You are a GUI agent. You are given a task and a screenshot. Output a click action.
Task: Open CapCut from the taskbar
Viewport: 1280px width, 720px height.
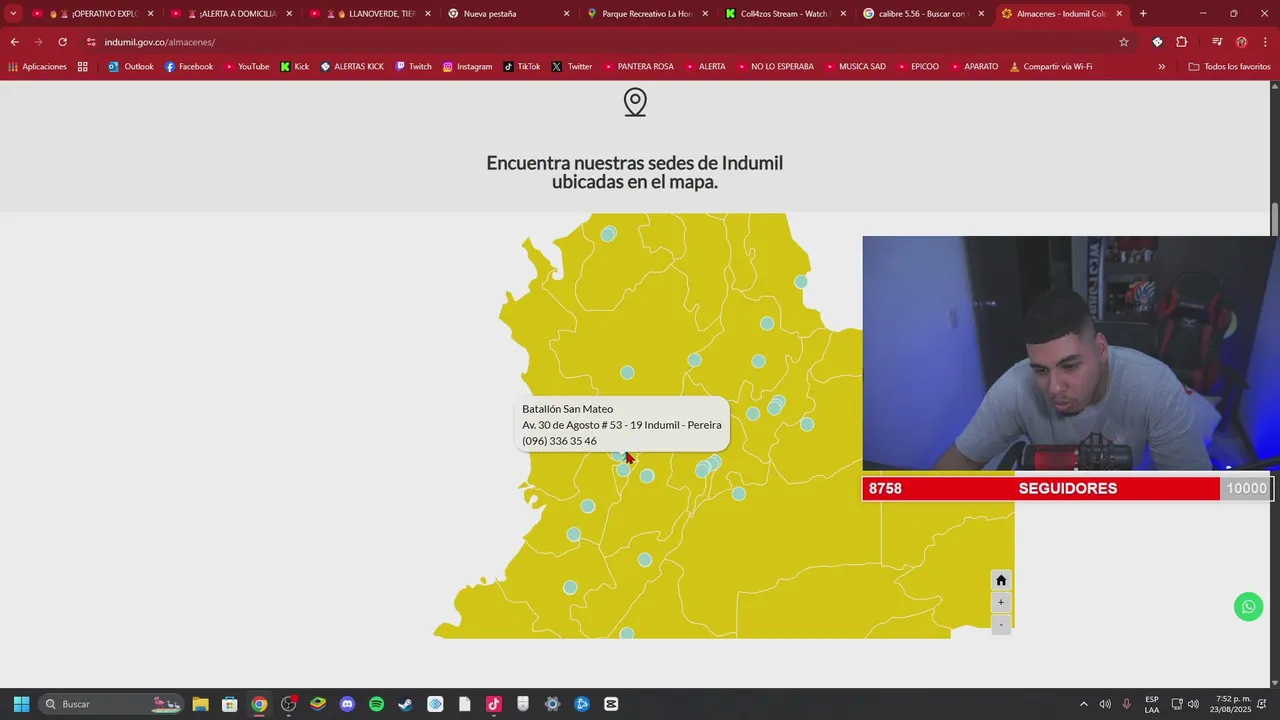(611, 704)
